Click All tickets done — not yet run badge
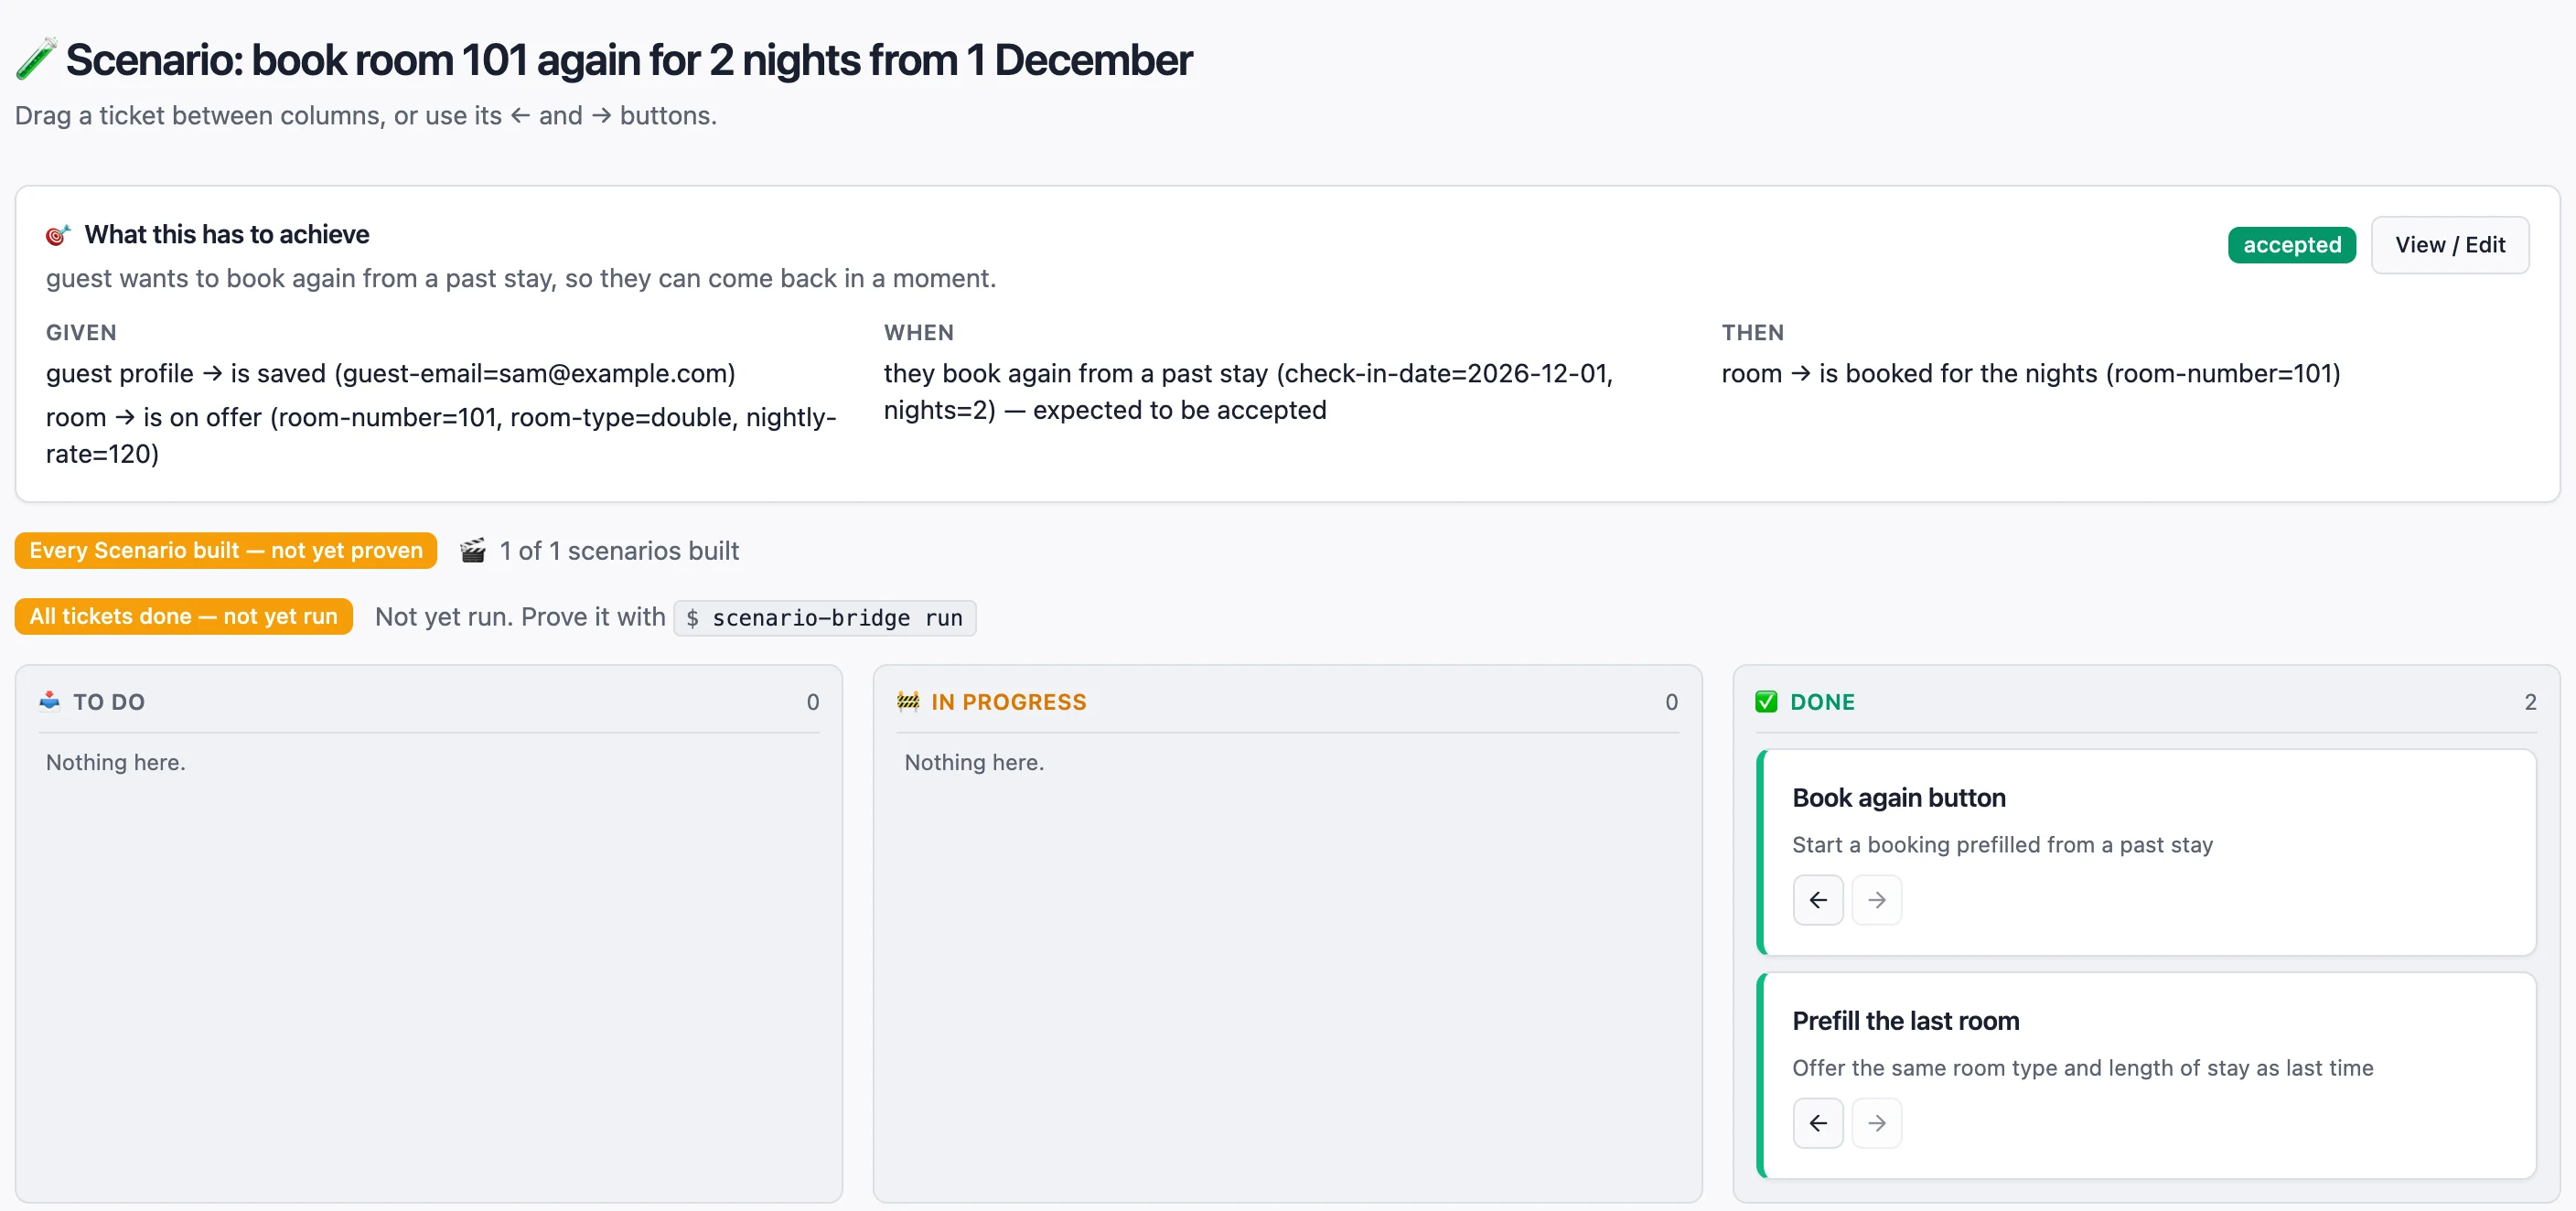 [183, 617]
